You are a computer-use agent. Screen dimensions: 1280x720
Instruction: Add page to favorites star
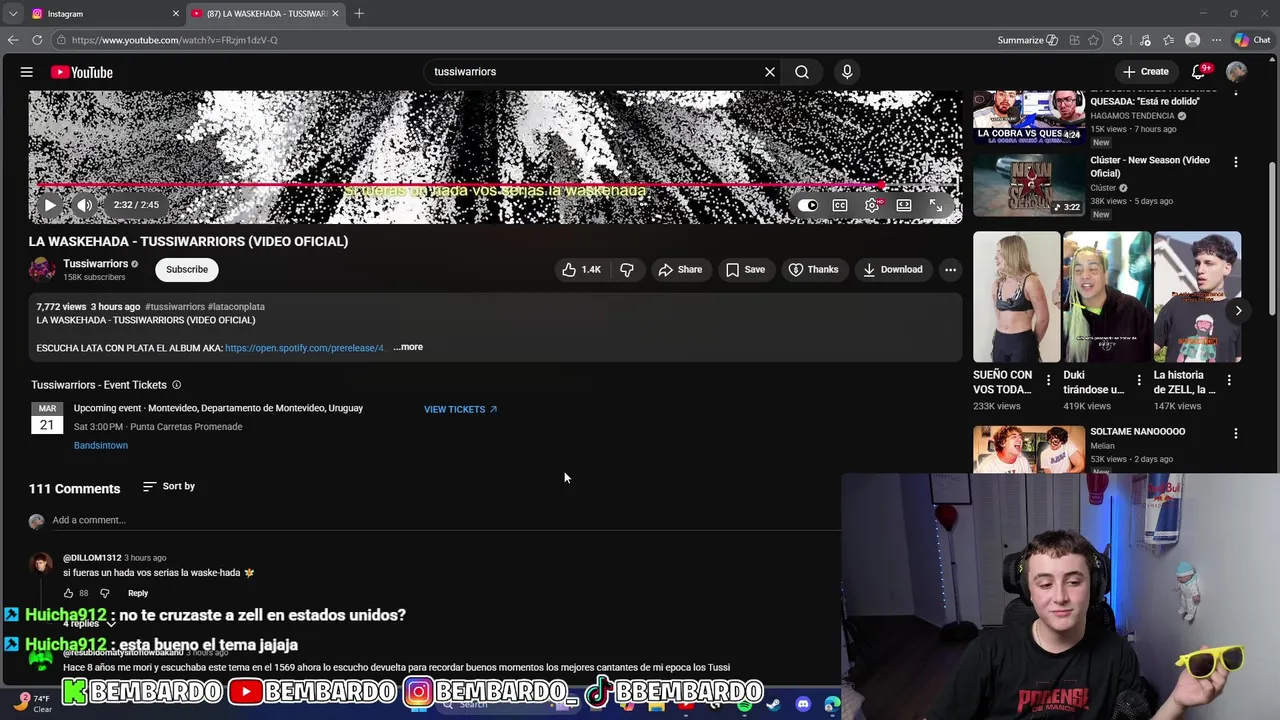1094,40
